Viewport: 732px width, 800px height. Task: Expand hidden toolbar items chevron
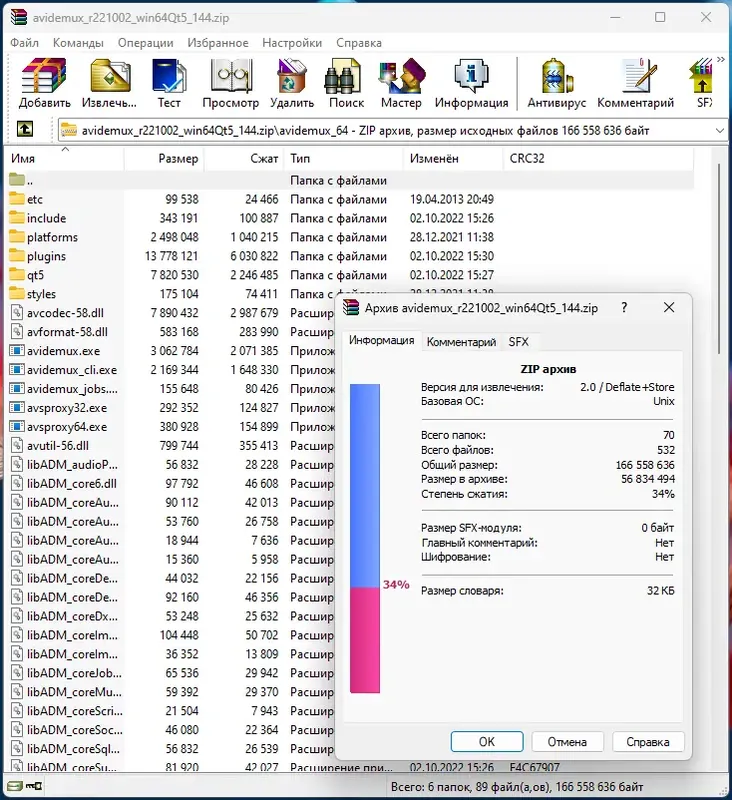pos(721,60)
